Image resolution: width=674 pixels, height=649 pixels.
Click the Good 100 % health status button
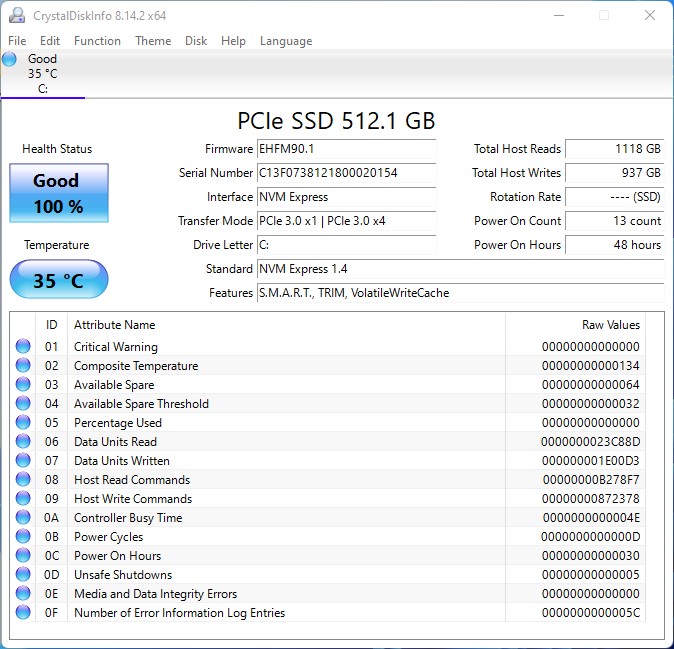pyautogui.click(x=57, y=194)
